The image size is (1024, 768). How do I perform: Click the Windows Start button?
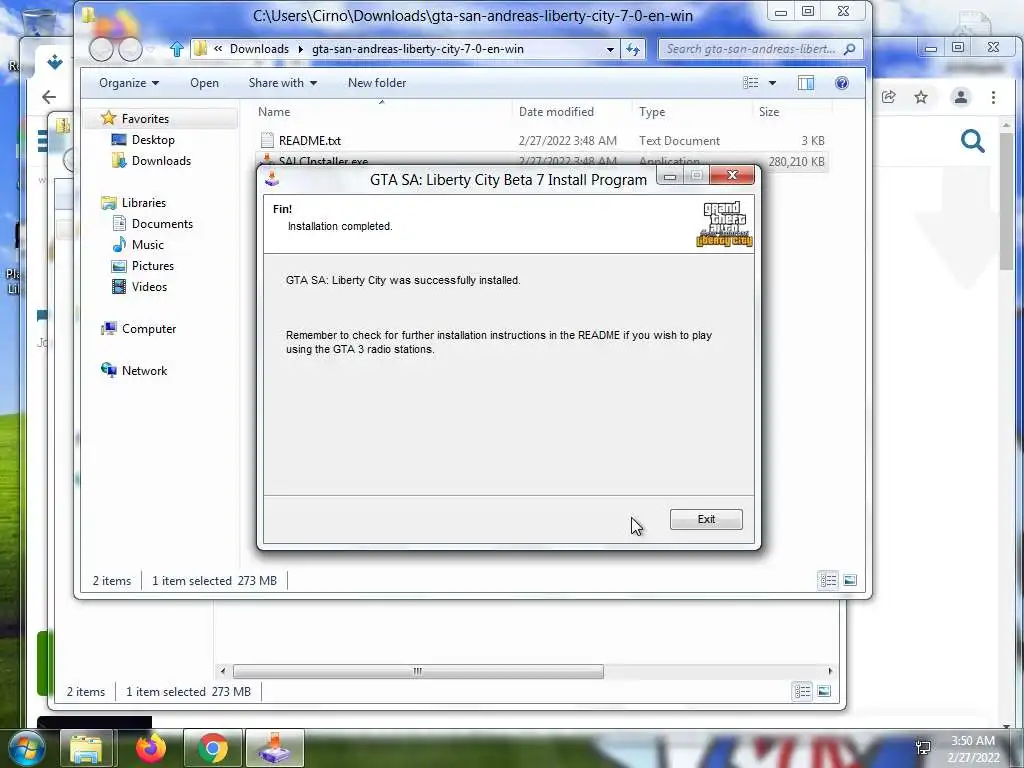[25, 748]
